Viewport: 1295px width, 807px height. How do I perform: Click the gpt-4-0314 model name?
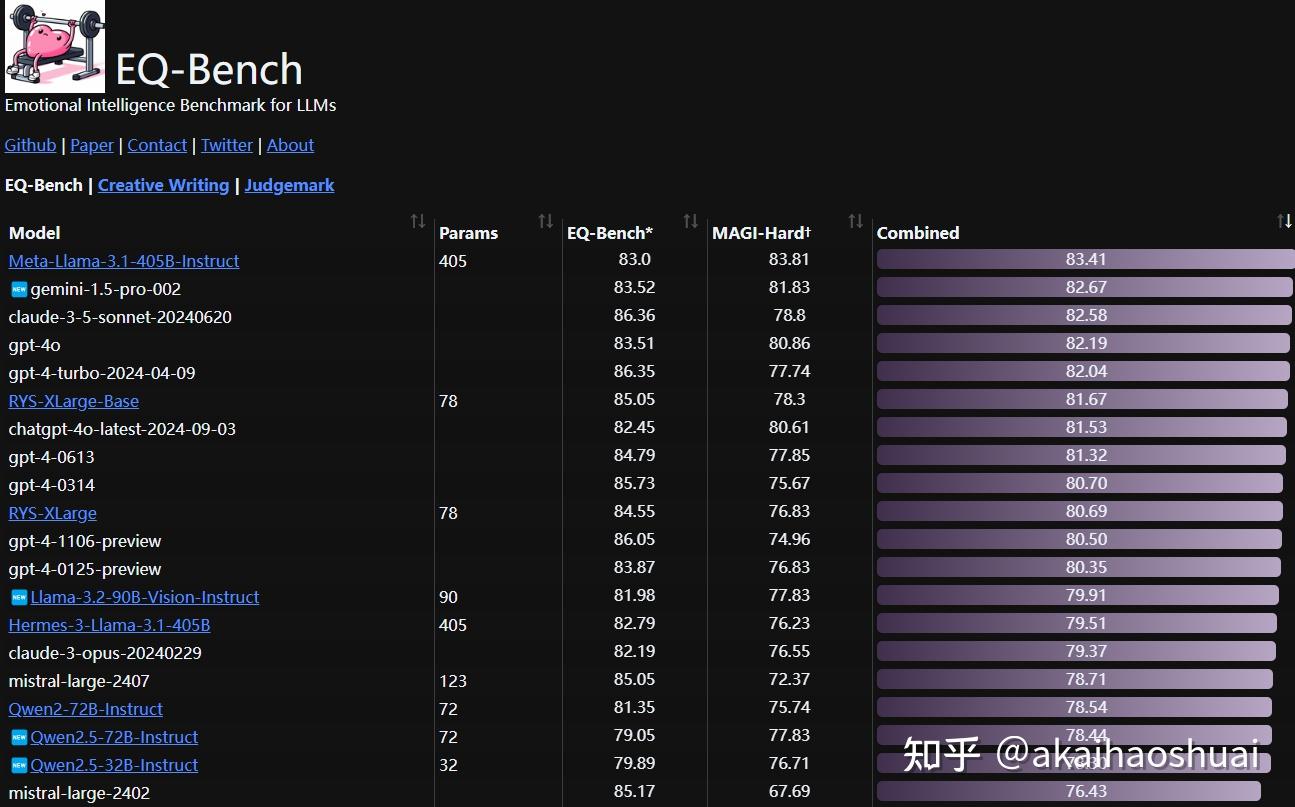point(52,485)
